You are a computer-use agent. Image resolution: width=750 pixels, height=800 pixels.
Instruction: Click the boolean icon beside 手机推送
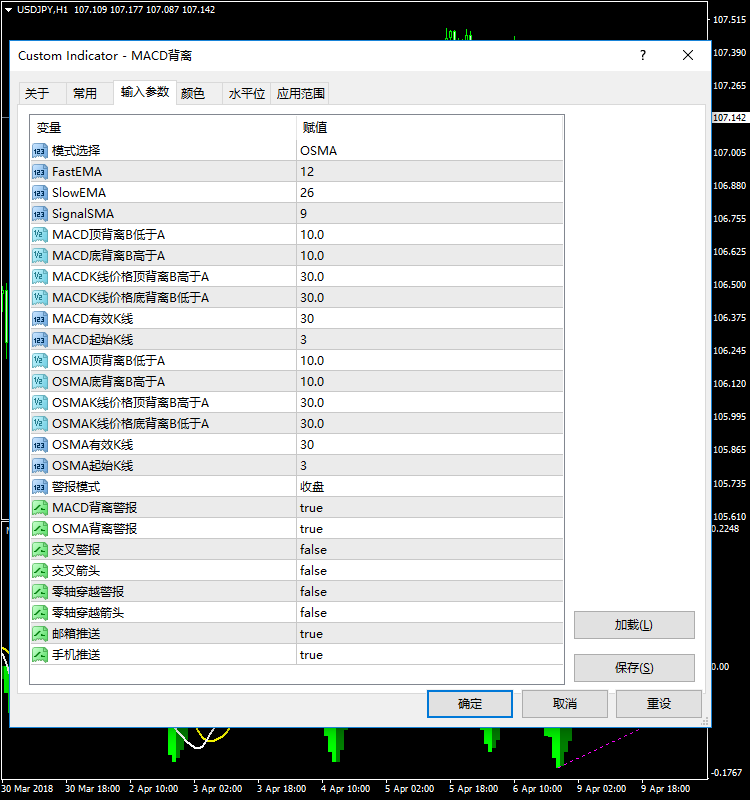click(40, 655)
